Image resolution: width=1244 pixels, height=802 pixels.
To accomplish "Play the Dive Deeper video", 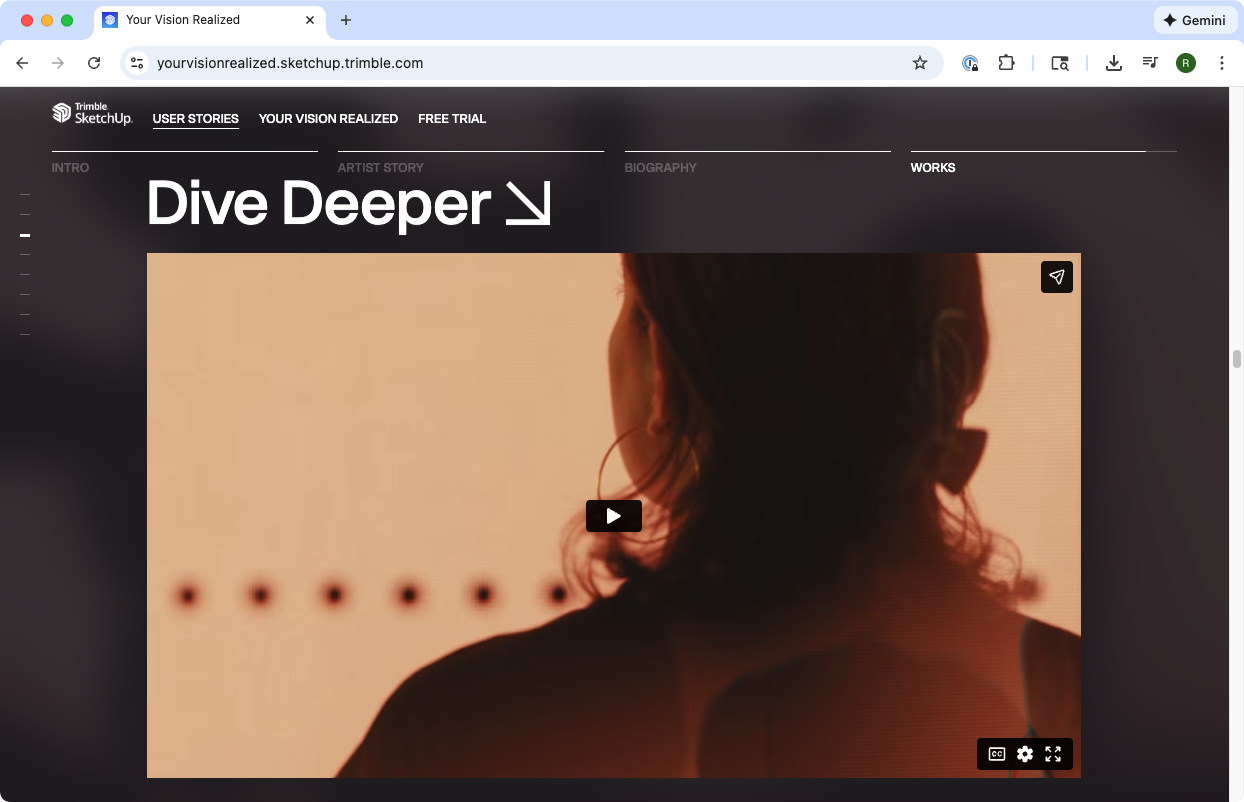I will click(613, 516).
